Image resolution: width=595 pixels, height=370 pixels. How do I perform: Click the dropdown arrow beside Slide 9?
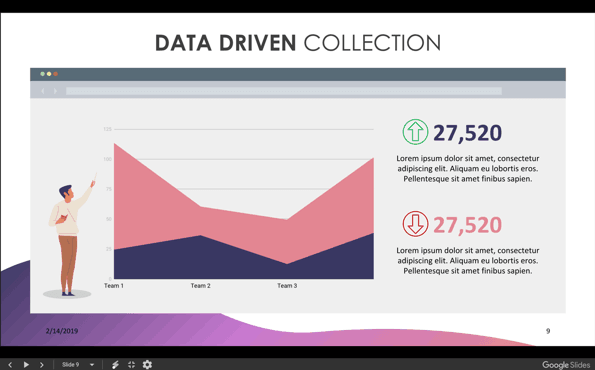tap(92, 365)
